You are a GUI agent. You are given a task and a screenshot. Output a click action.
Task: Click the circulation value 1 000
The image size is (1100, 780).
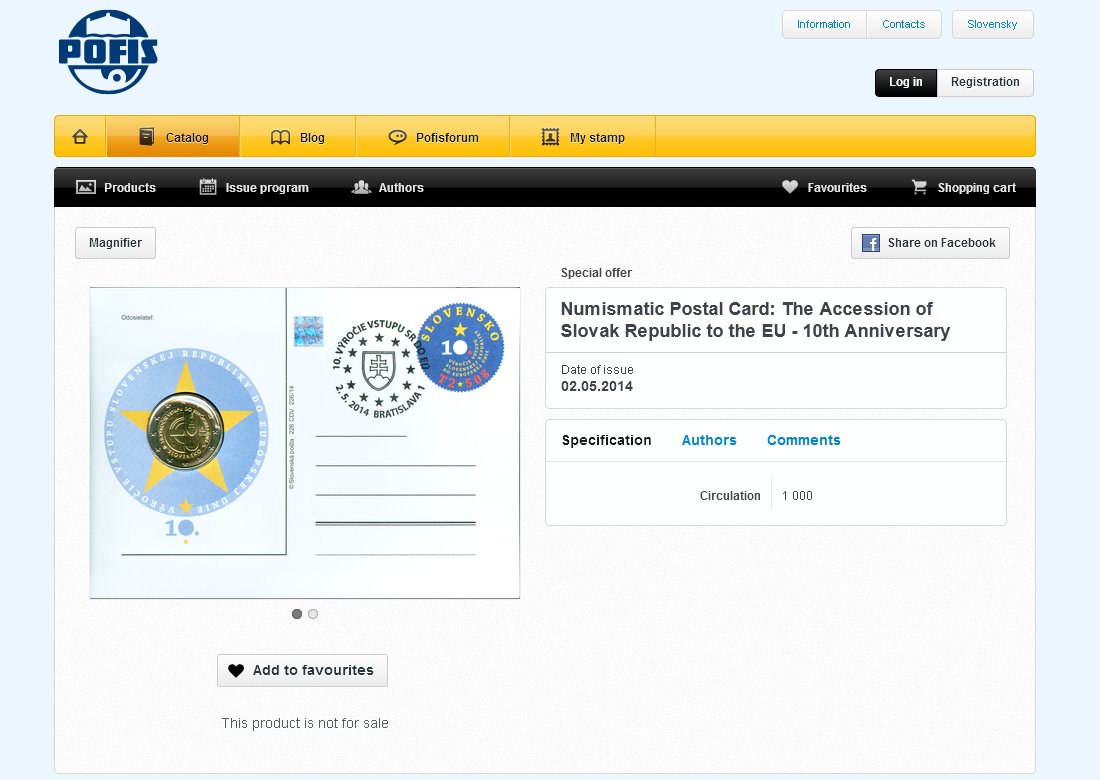coord(797,496)
